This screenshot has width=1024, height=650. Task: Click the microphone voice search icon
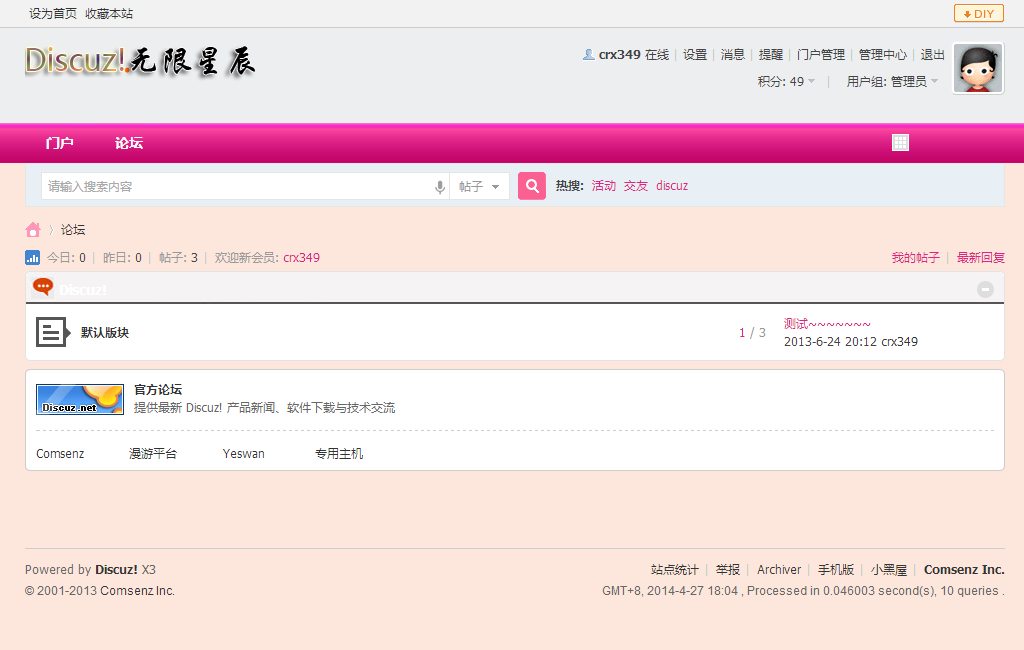(439, 187)
